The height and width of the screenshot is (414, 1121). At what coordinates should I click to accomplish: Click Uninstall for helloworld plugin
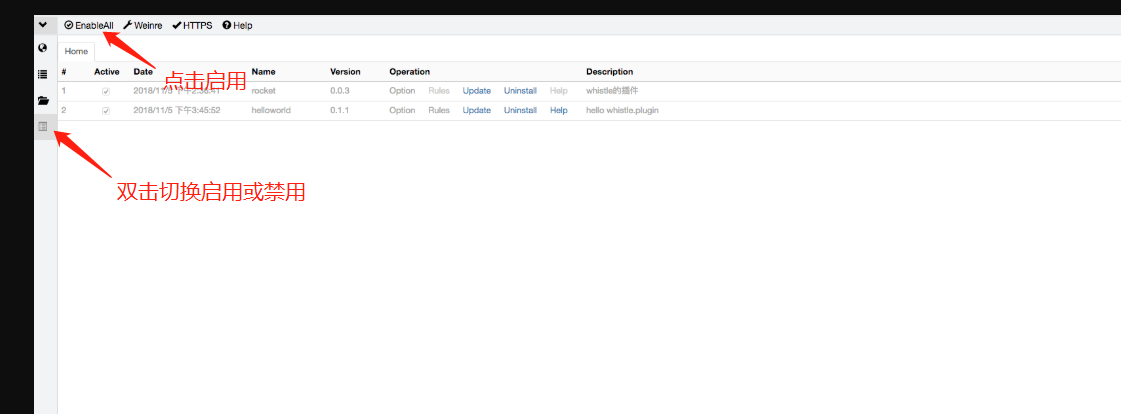pyautogui.click(x=520, y=110)
